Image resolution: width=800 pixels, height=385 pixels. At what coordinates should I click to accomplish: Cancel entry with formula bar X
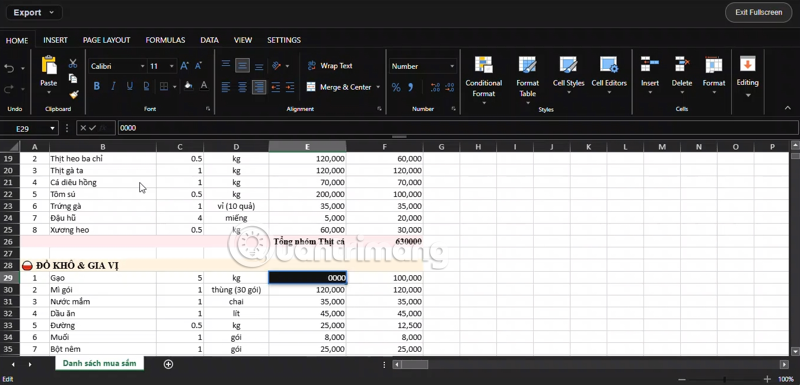[x=83, y=128]
